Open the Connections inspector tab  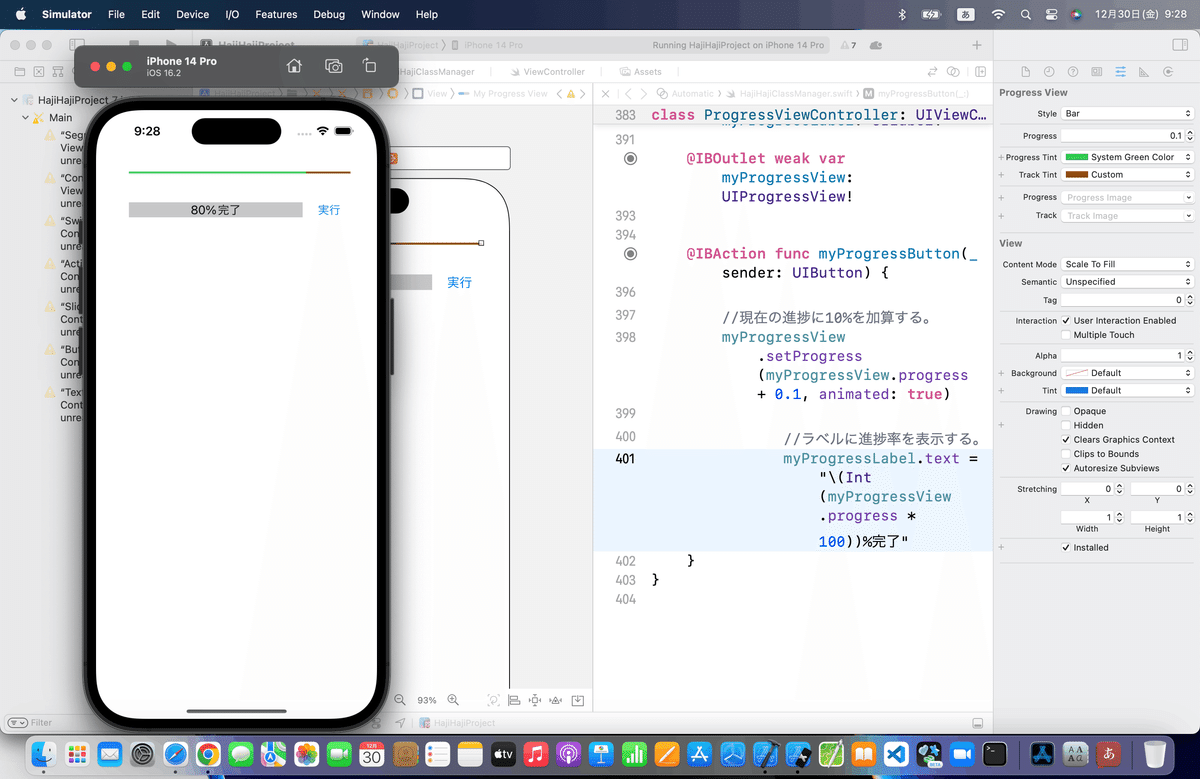coord(1167,72)
